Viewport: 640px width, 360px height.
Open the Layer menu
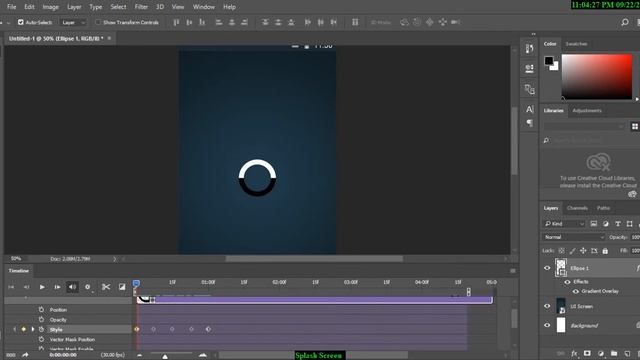(x=74, y=7)
